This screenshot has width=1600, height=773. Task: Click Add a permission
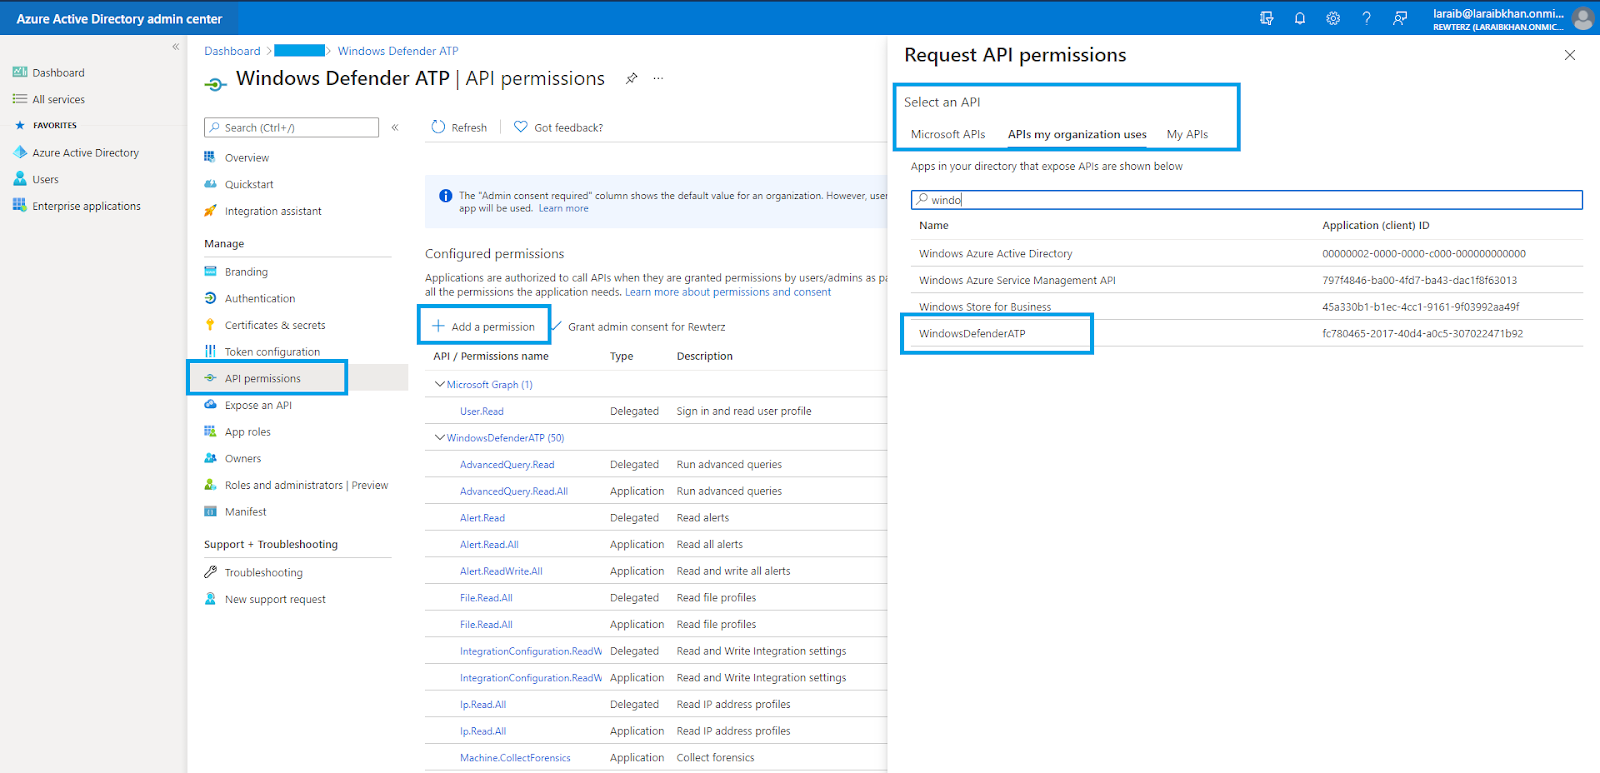tap(484, 326)
